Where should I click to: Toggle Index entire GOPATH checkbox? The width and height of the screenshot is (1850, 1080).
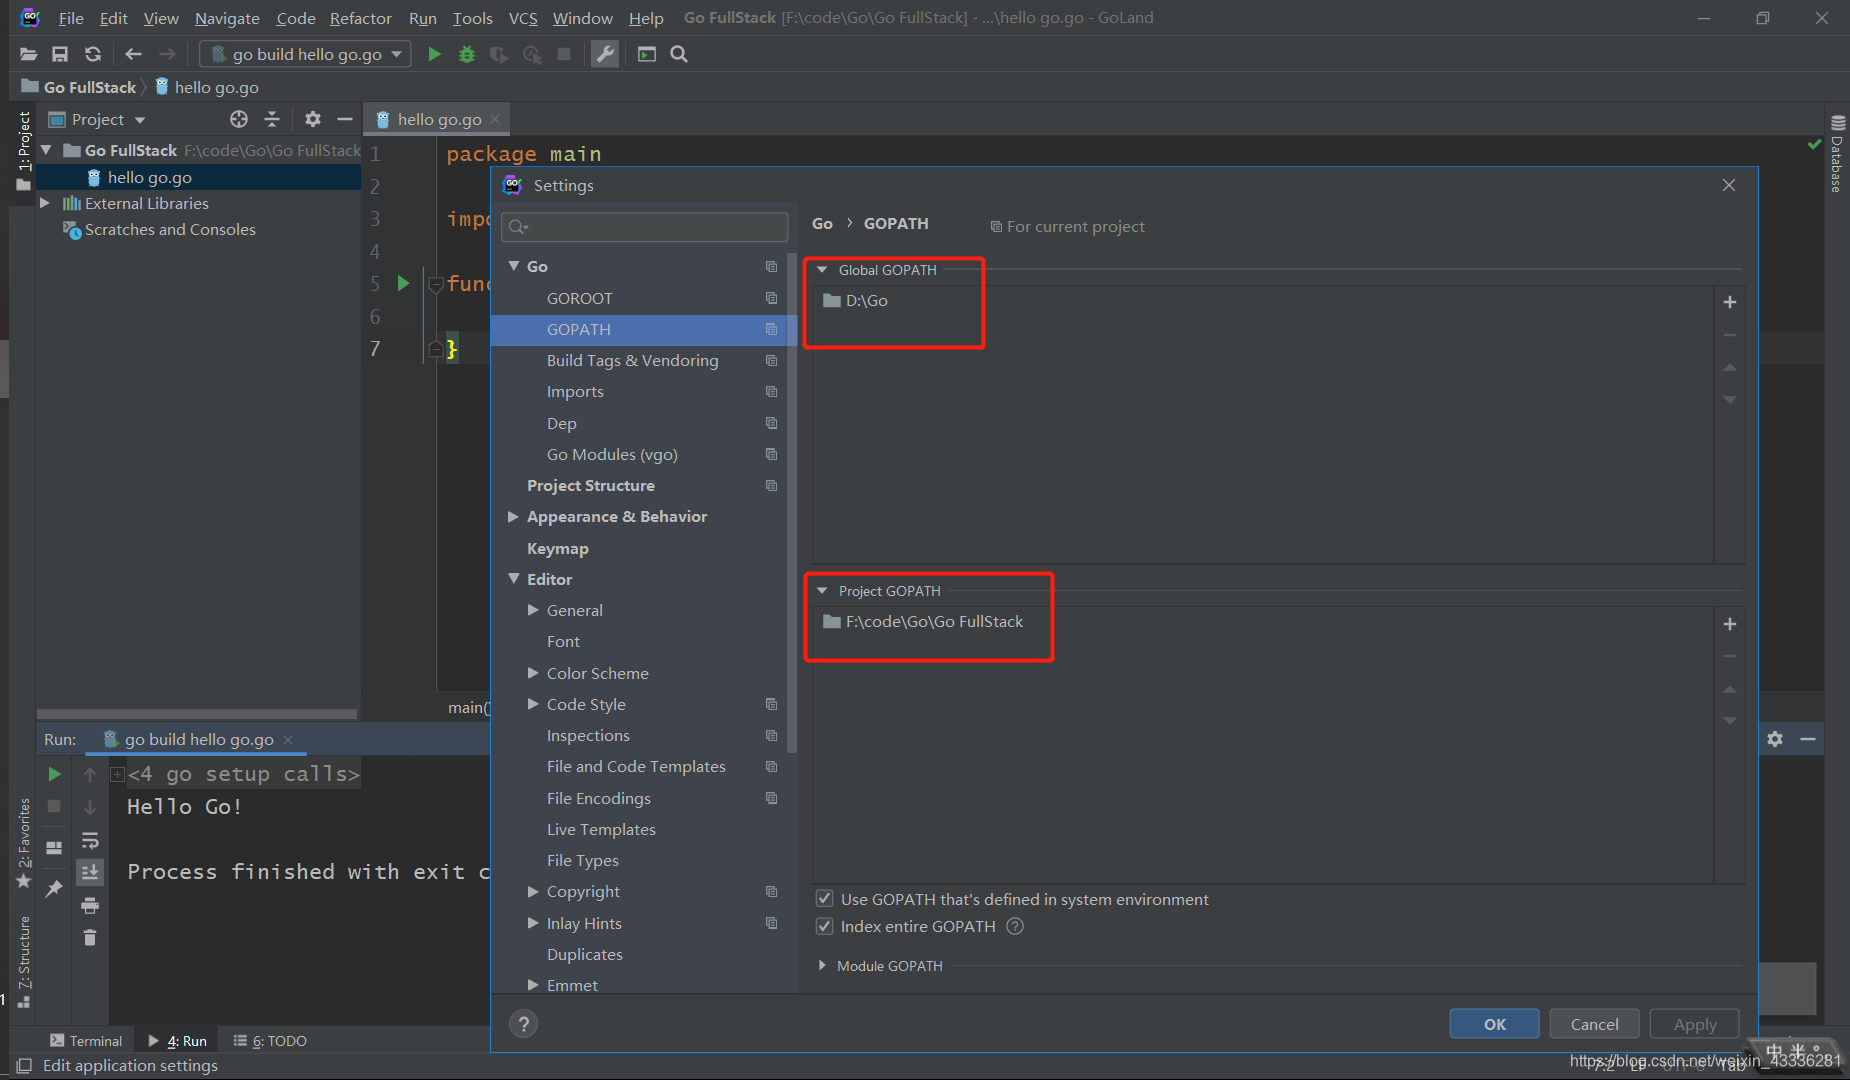pos(825,926)
